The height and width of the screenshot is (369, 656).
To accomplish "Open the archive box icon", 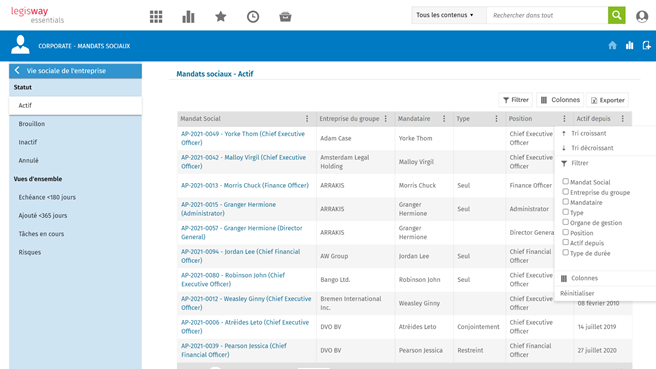I will pyautogui.click(x=285, y=17).
